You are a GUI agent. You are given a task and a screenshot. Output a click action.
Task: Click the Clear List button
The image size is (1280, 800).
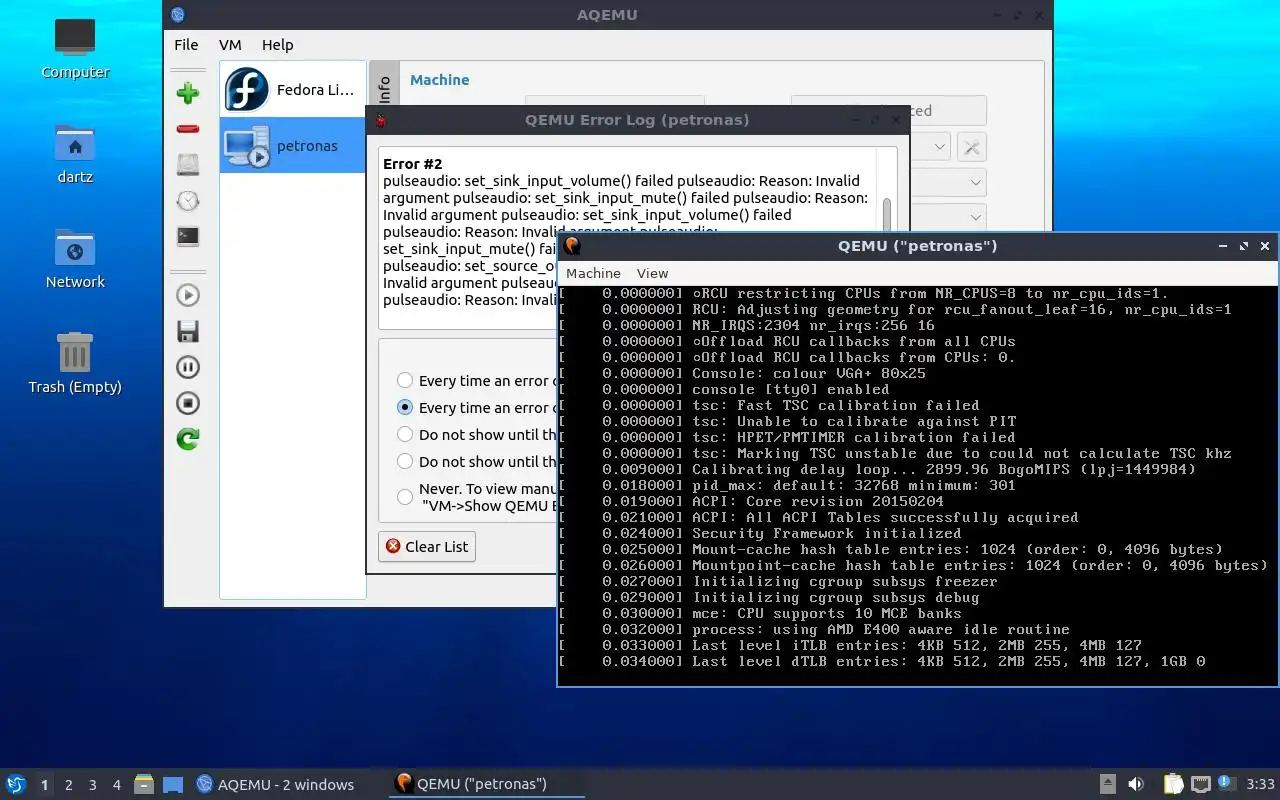[427, 546]
